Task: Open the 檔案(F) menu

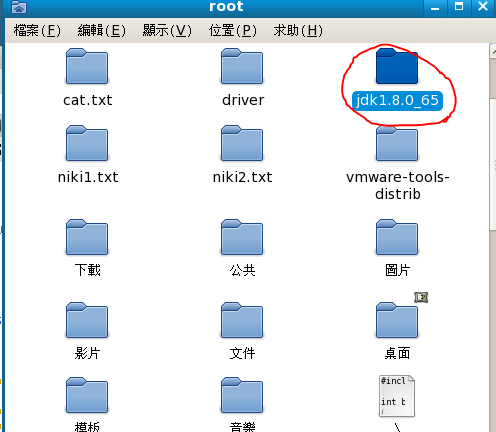Action: (x=37, y=31)
